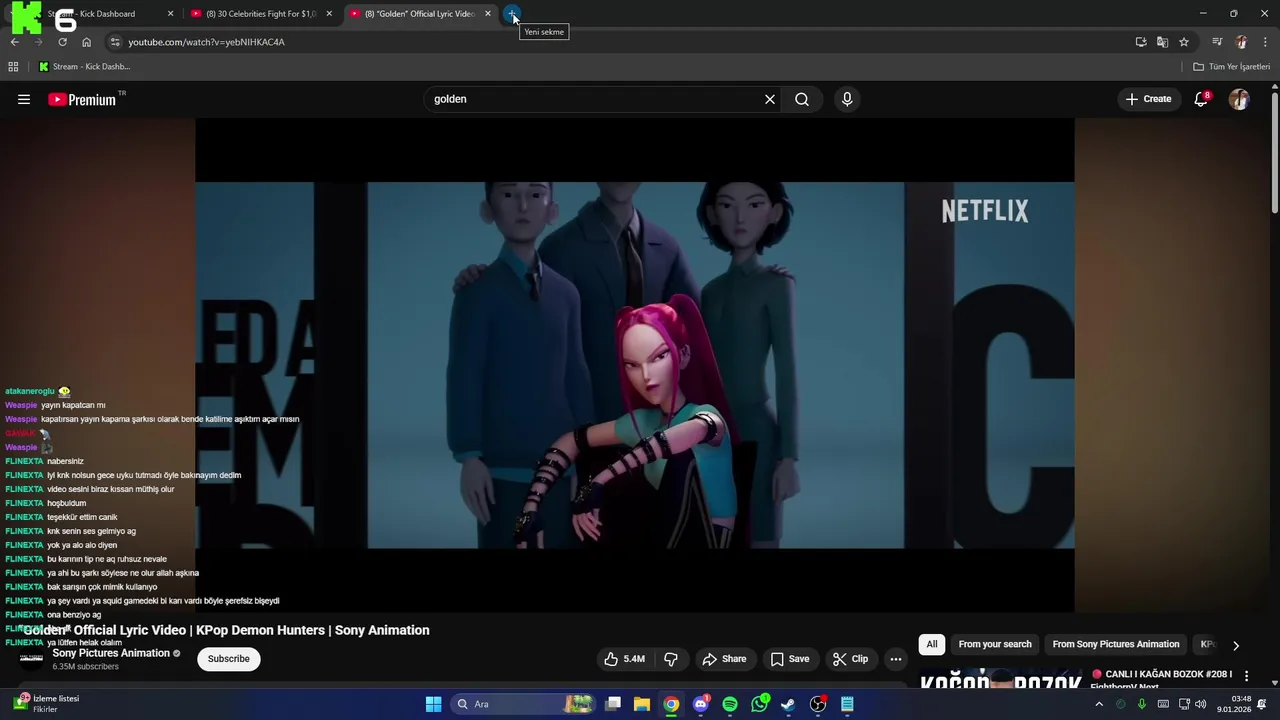Create a clip of the video

click(x=851, y=659)
